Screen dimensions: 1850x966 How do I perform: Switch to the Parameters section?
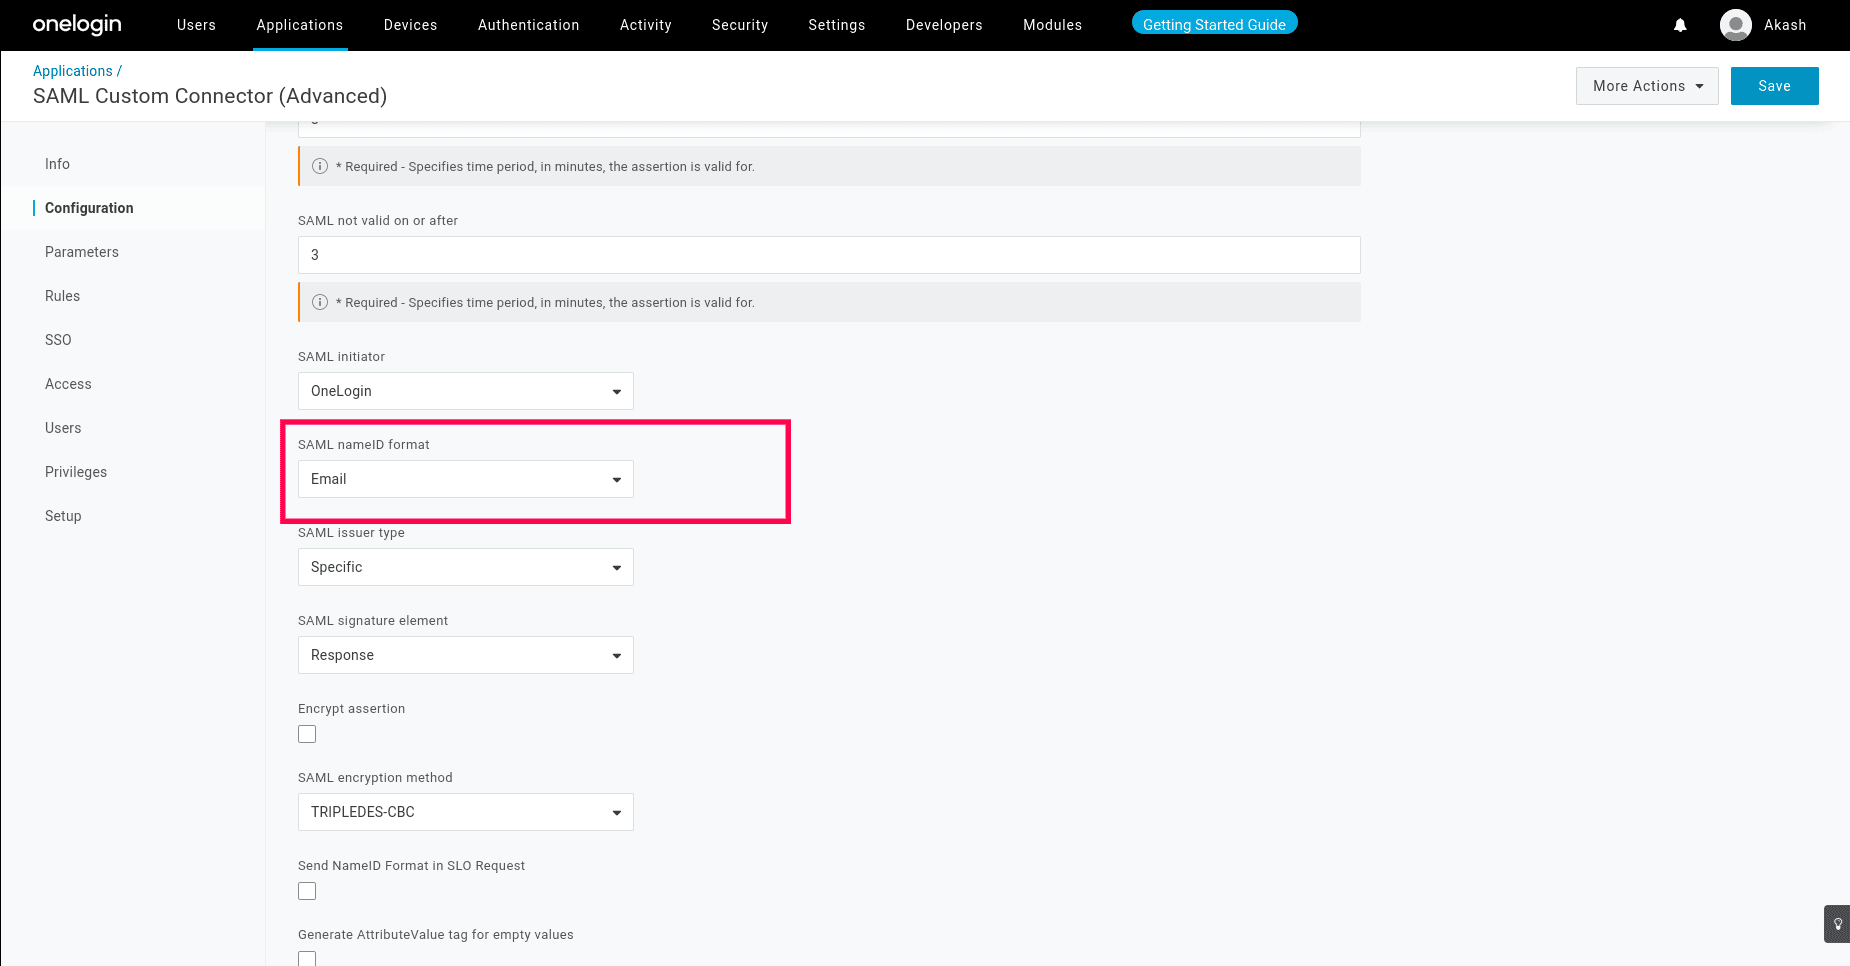[x=81, y=252]
